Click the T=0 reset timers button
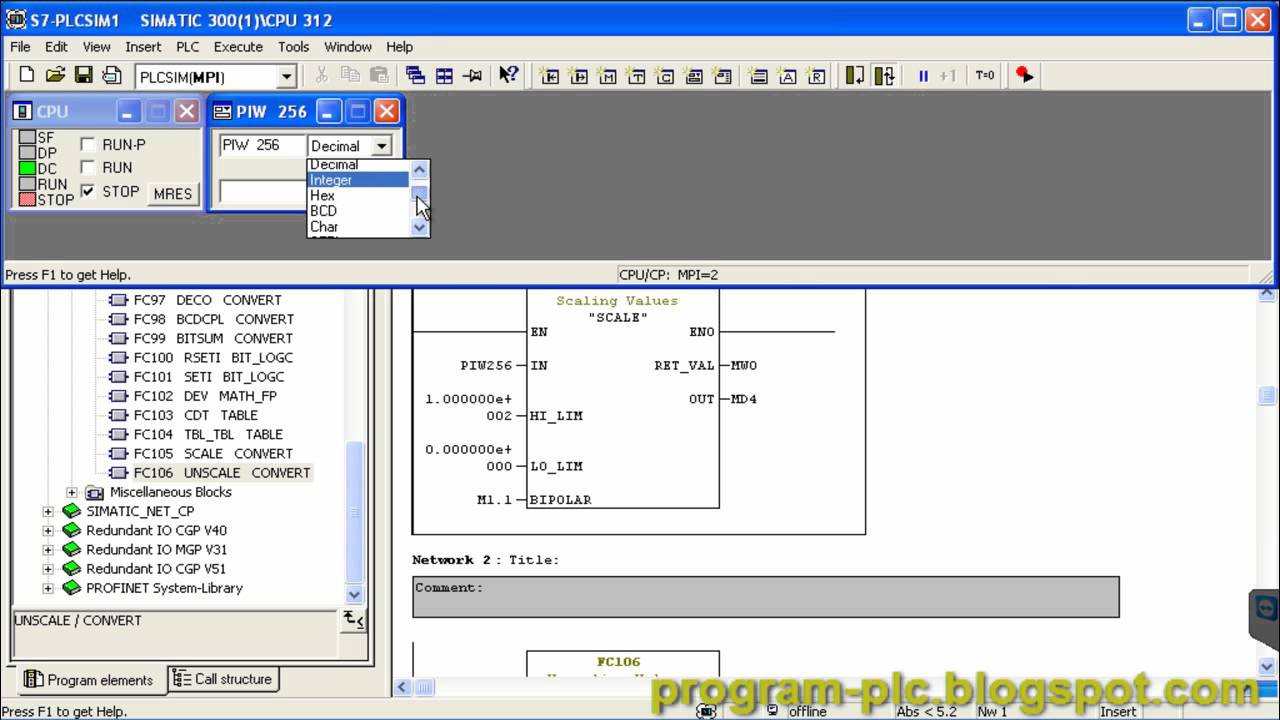The width and height of the screenshot is (1280, 720). [x=985, y=75]
